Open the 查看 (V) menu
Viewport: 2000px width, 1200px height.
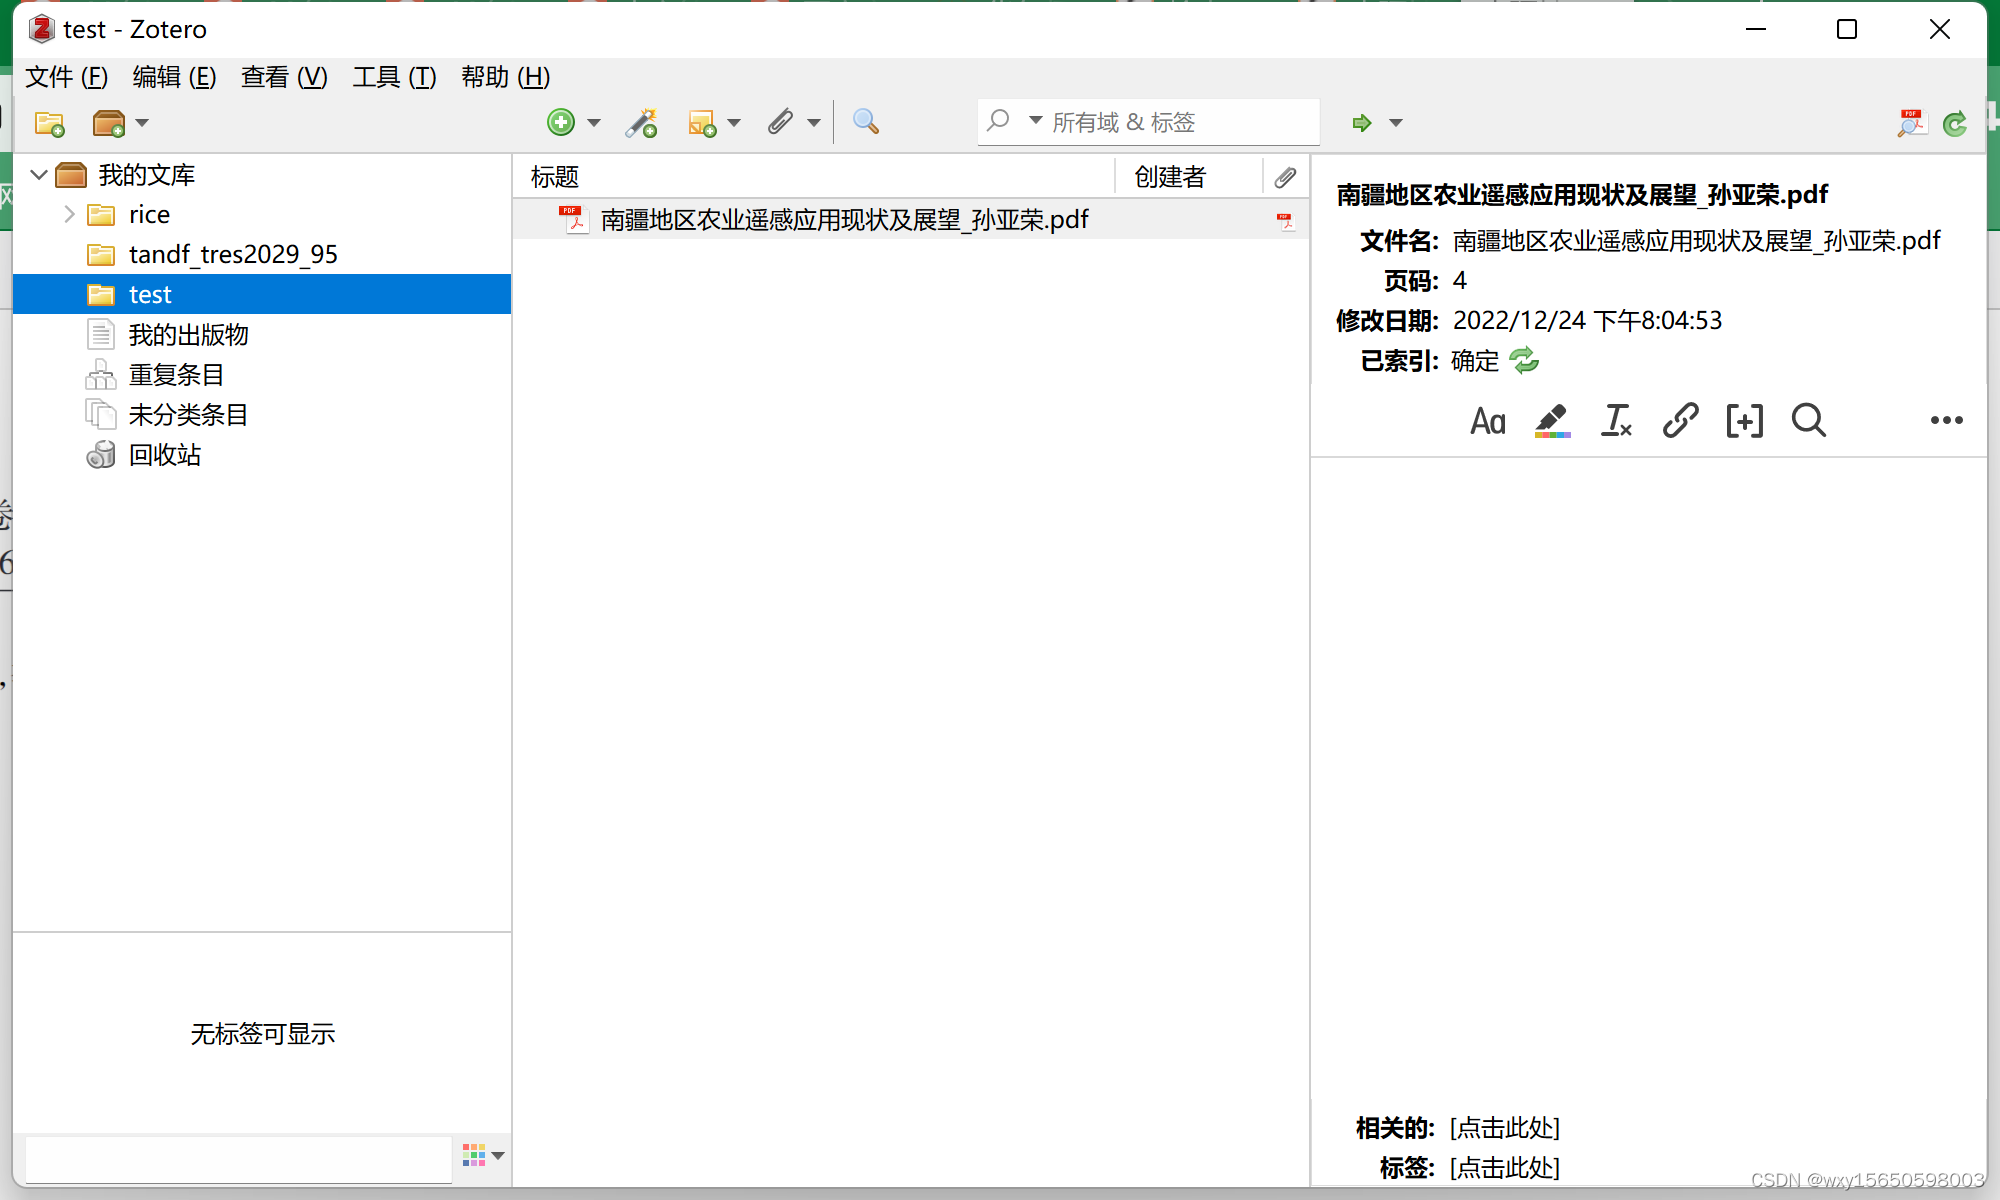click(x=284, y=77)
